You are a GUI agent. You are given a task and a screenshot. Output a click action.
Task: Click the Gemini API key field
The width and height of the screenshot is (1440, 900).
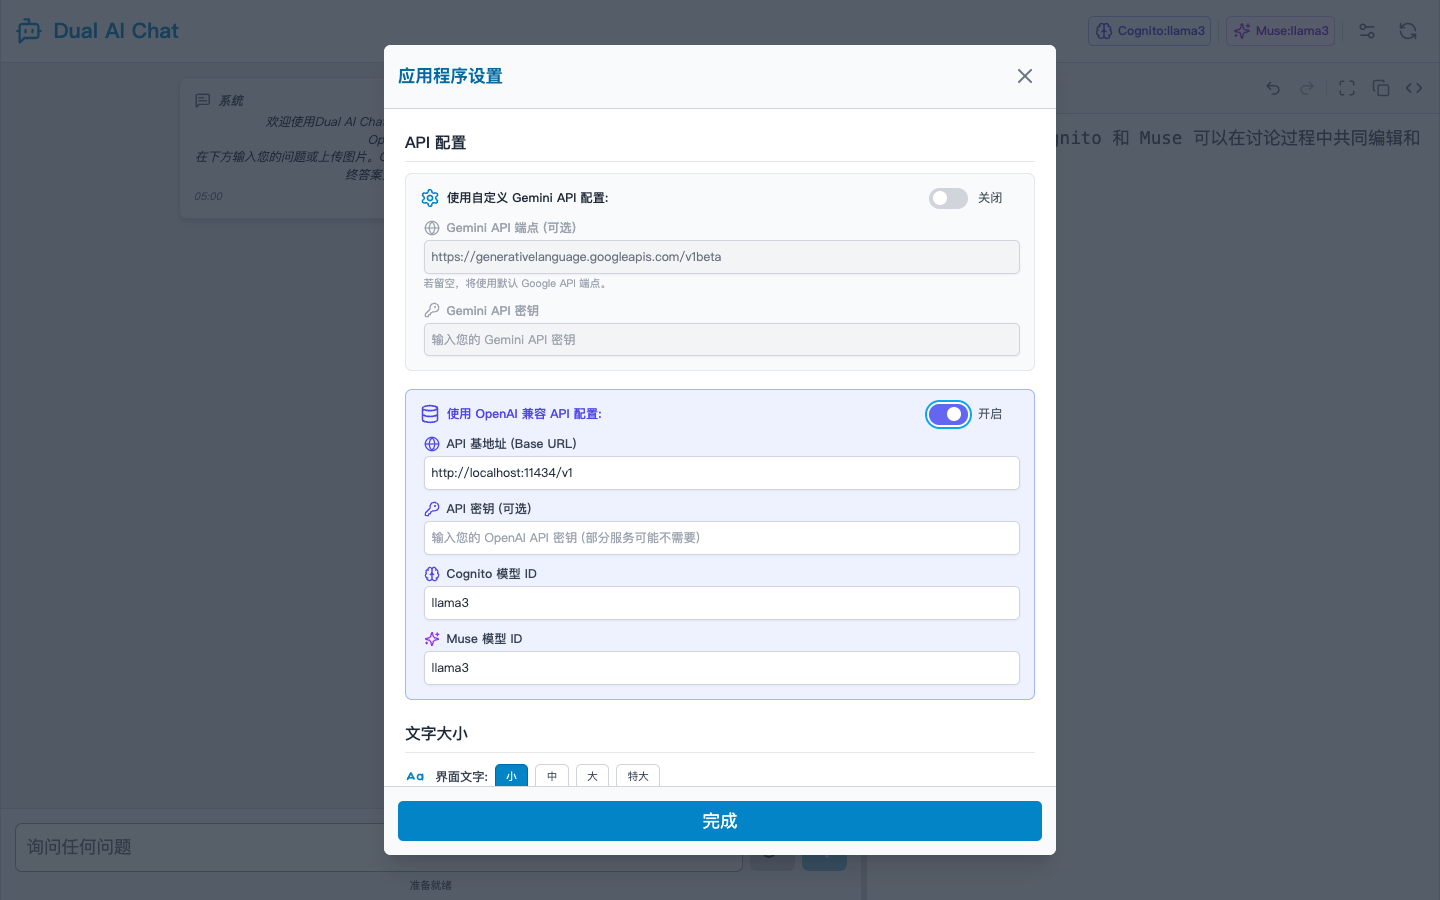[x=722, y=340]
